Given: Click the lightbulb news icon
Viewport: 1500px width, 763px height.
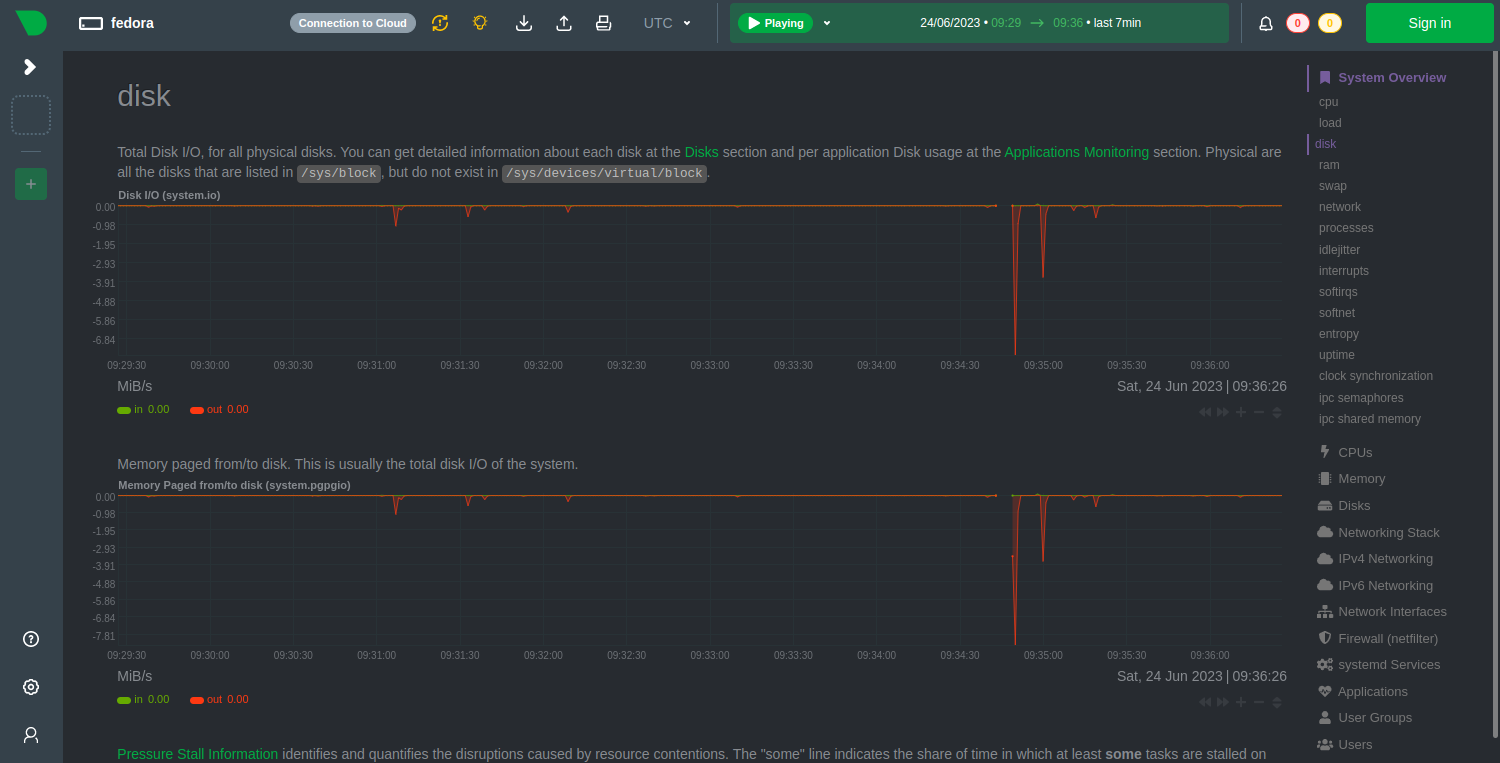Looking at the screenshot, I should pyautogui.click(x=480, y=23).
